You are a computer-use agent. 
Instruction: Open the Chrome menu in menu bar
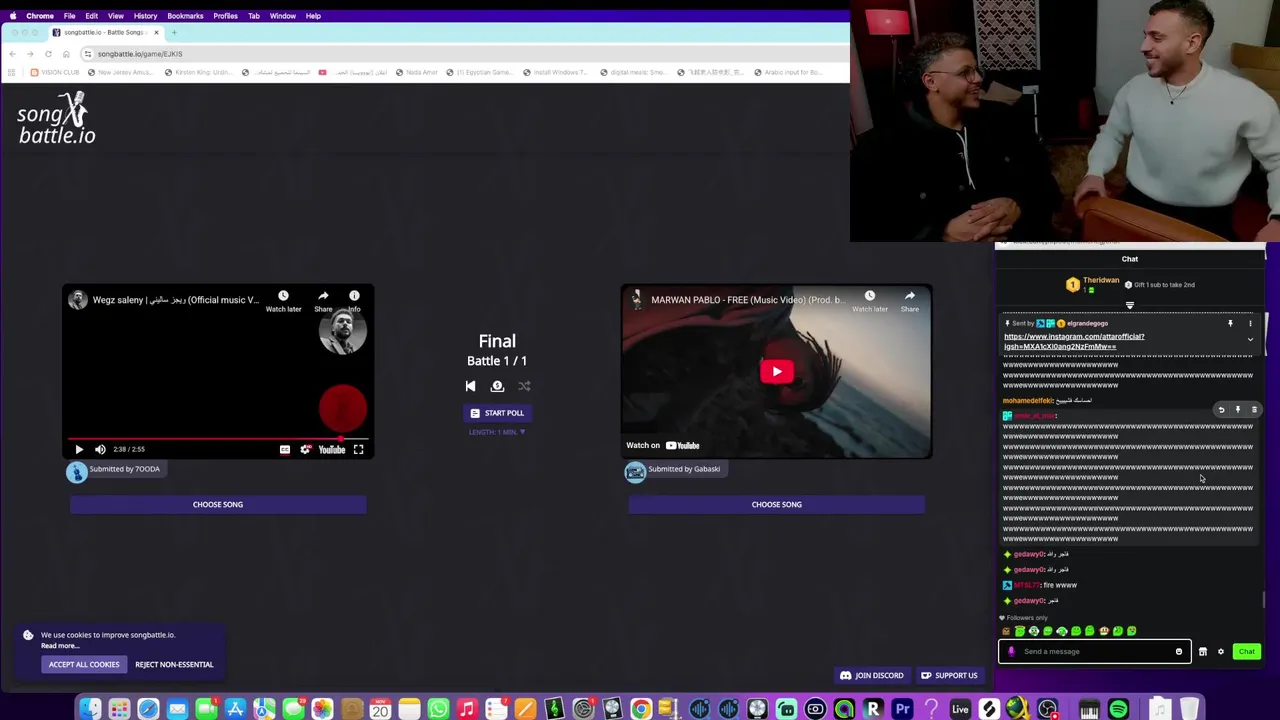pos(40,16)
